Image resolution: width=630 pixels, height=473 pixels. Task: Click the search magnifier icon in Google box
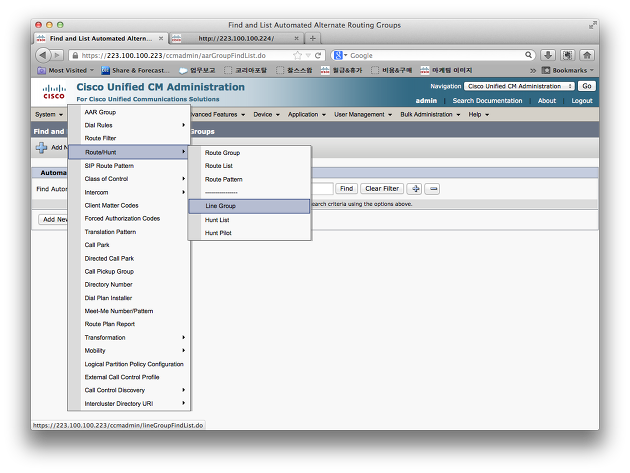tap(528, 55)
